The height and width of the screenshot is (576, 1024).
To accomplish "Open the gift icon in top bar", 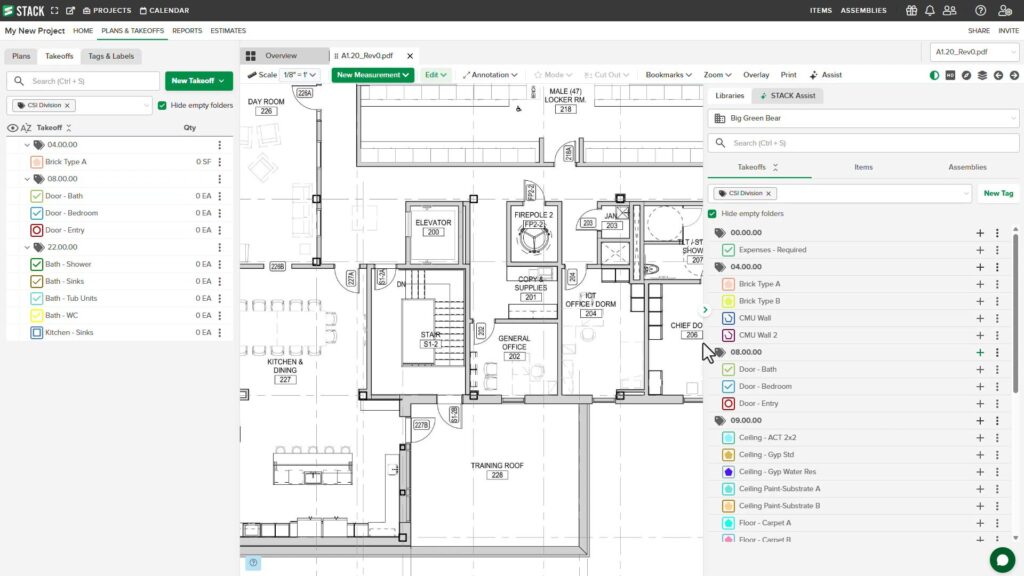I will click(x=911, y=10).
